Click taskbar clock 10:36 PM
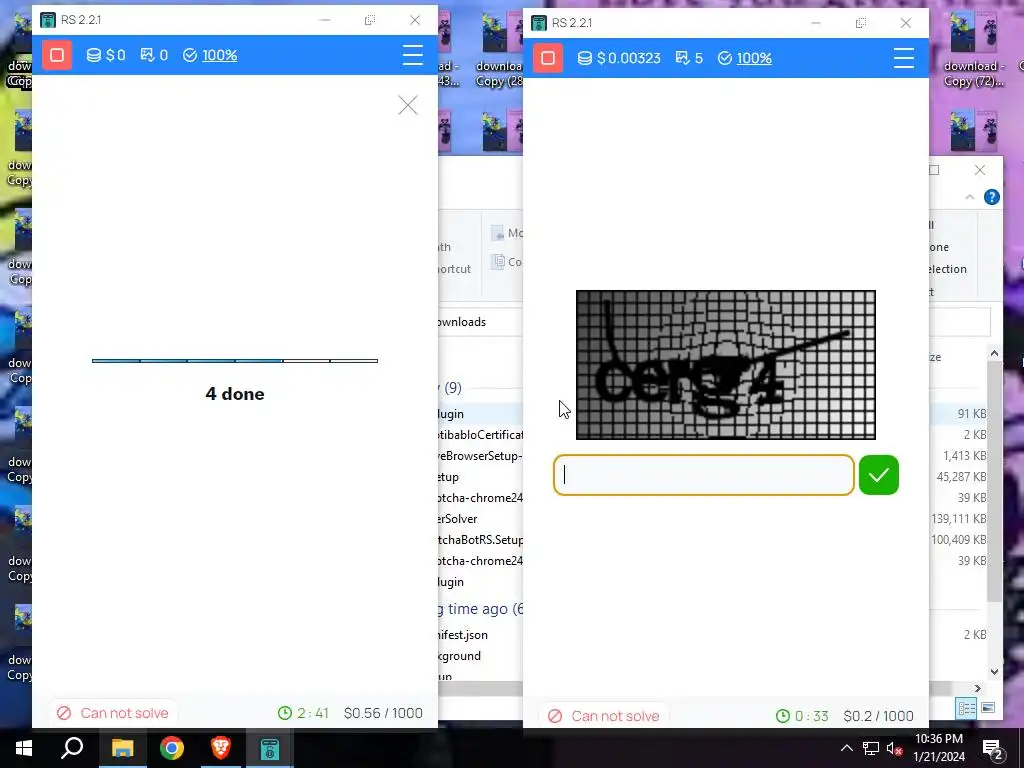The image size is (1024, 768). (938, 748)
